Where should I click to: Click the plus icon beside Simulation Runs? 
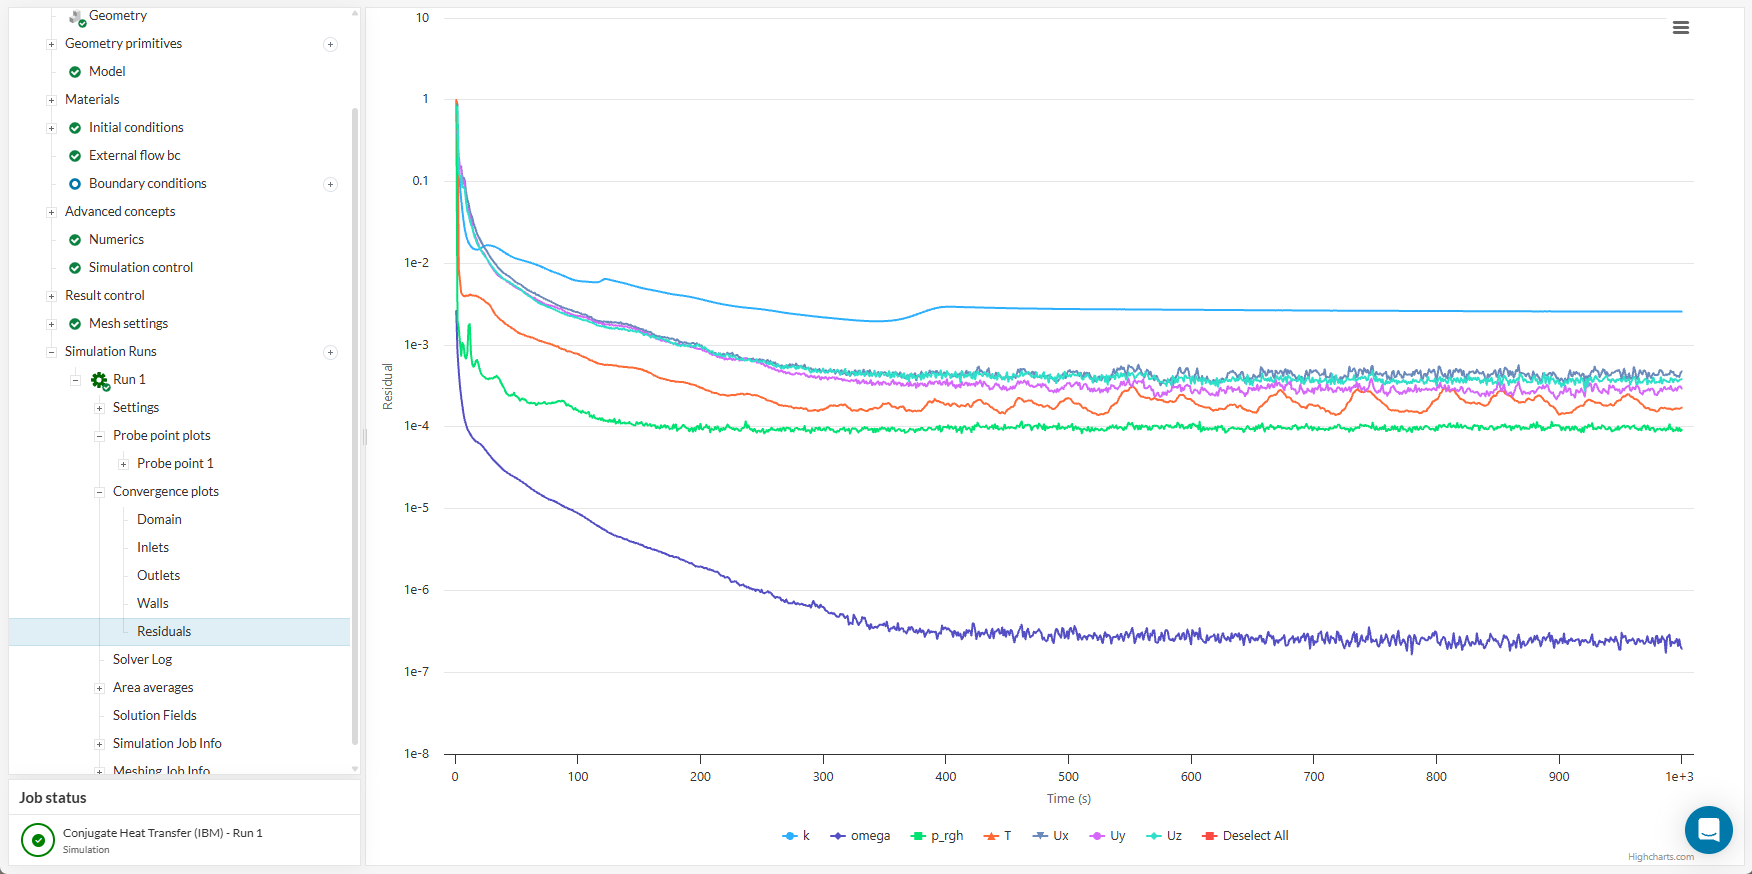330,352
